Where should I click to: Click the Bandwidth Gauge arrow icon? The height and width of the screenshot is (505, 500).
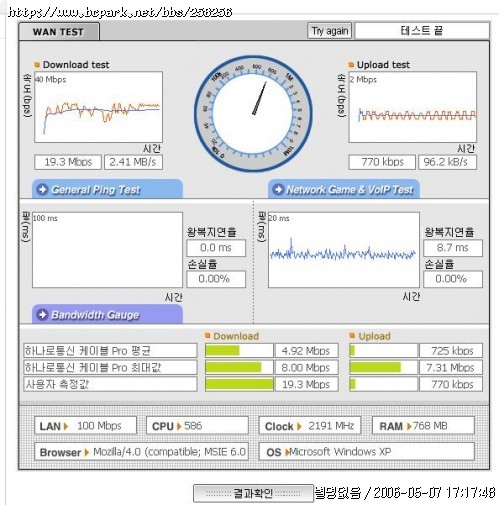click(43, 314)
